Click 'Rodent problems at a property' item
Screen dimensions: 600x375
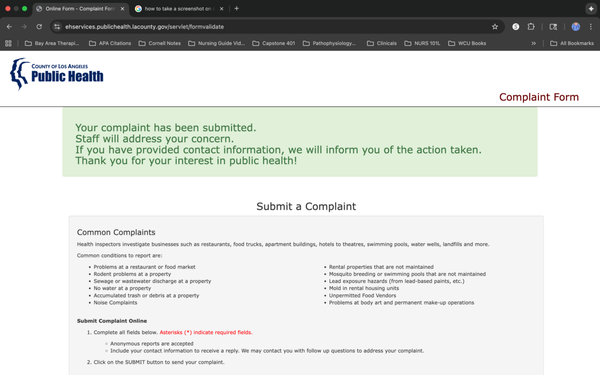click(132, 274)
